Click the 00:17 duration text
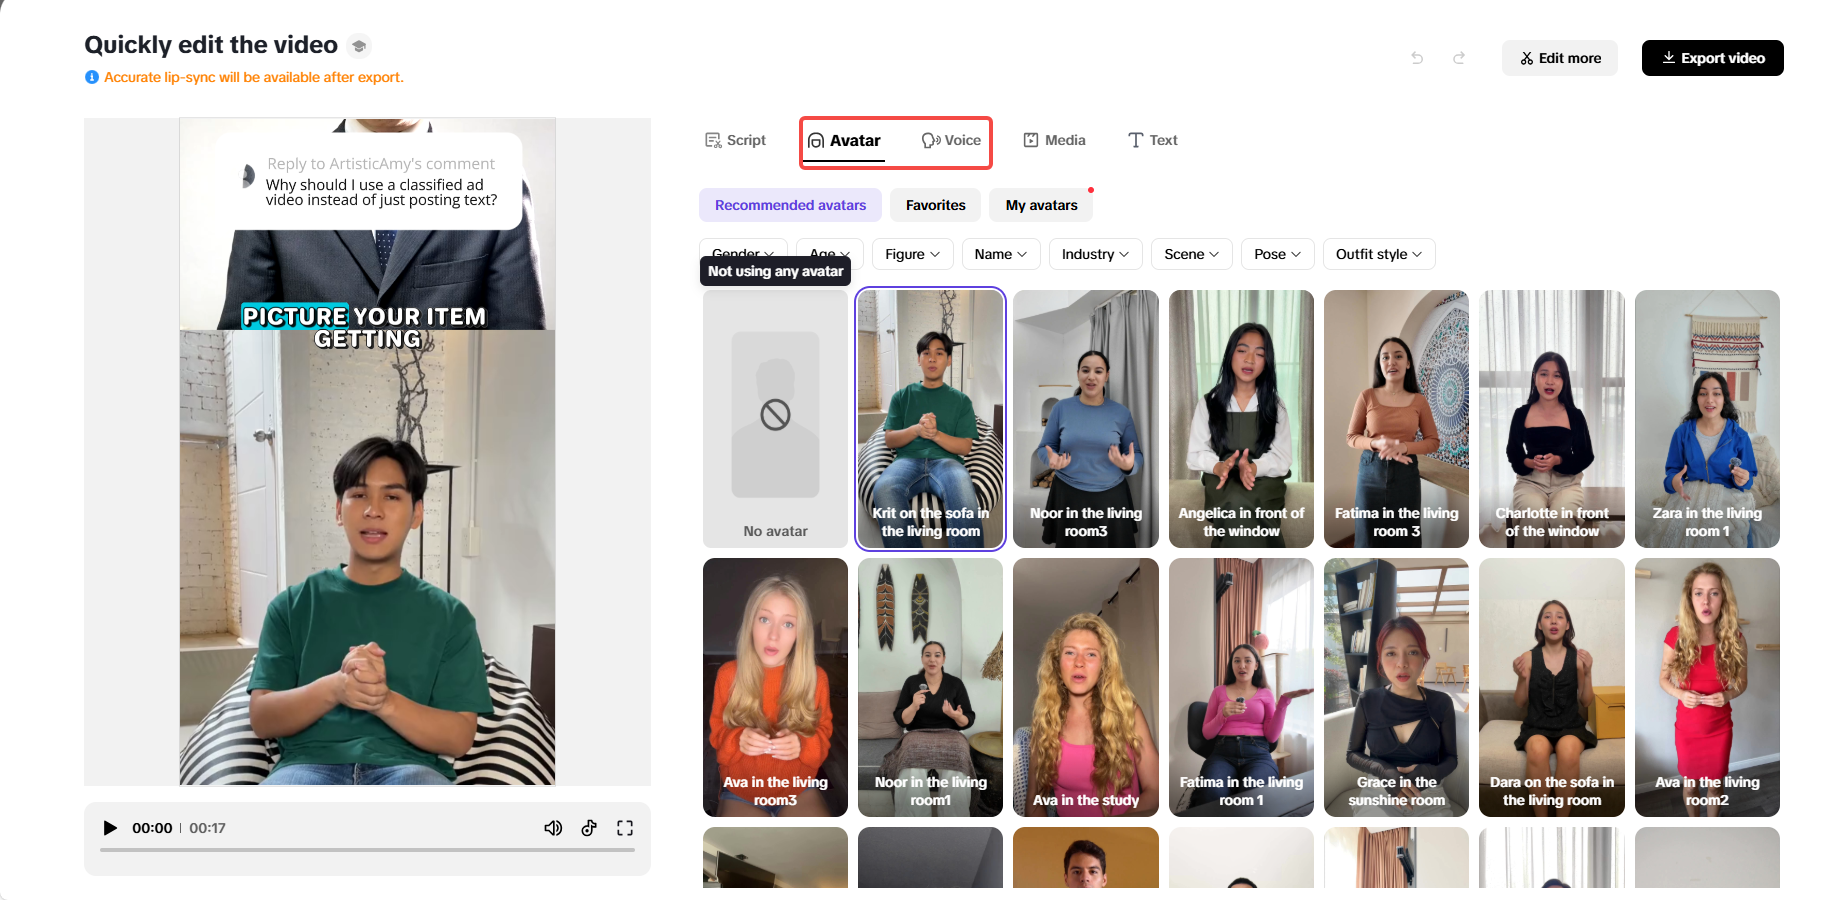 click(x=207, y=828)
